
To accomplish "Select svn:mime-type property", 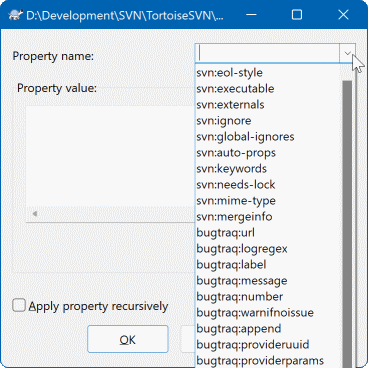I will coord(269,201).
